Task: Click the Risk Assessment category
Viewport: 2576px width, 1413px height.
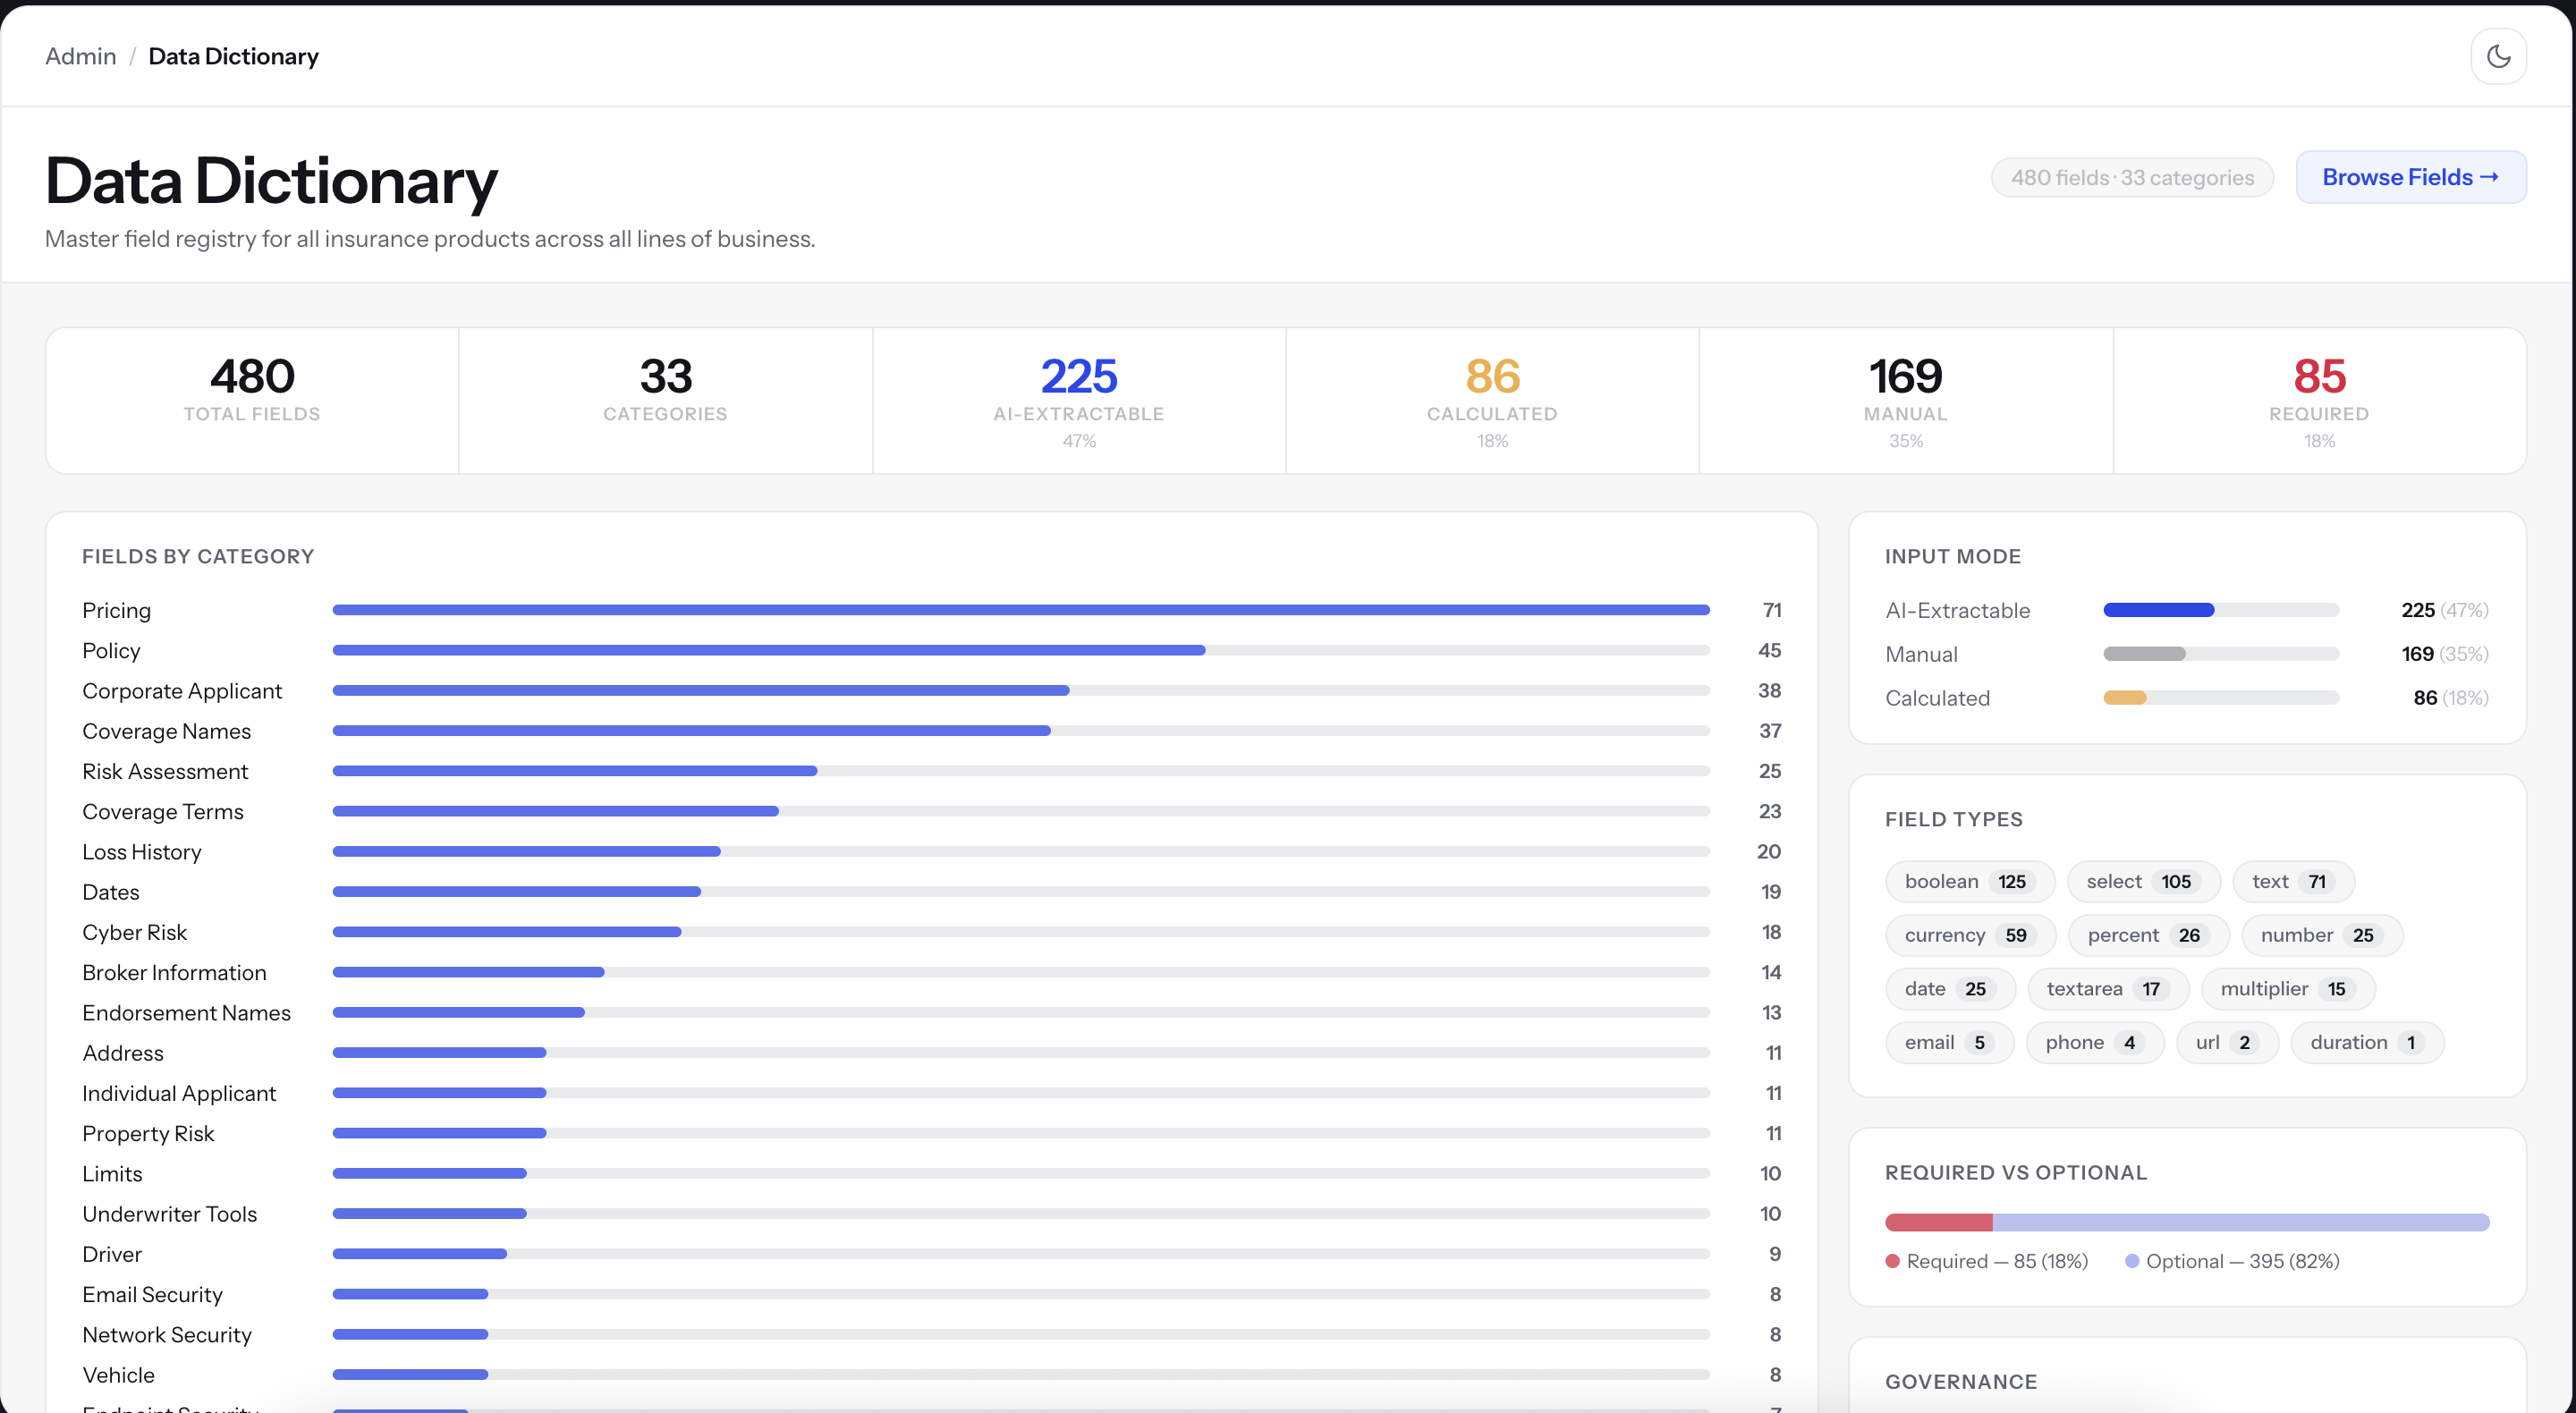Action: [x=165, y=771]
